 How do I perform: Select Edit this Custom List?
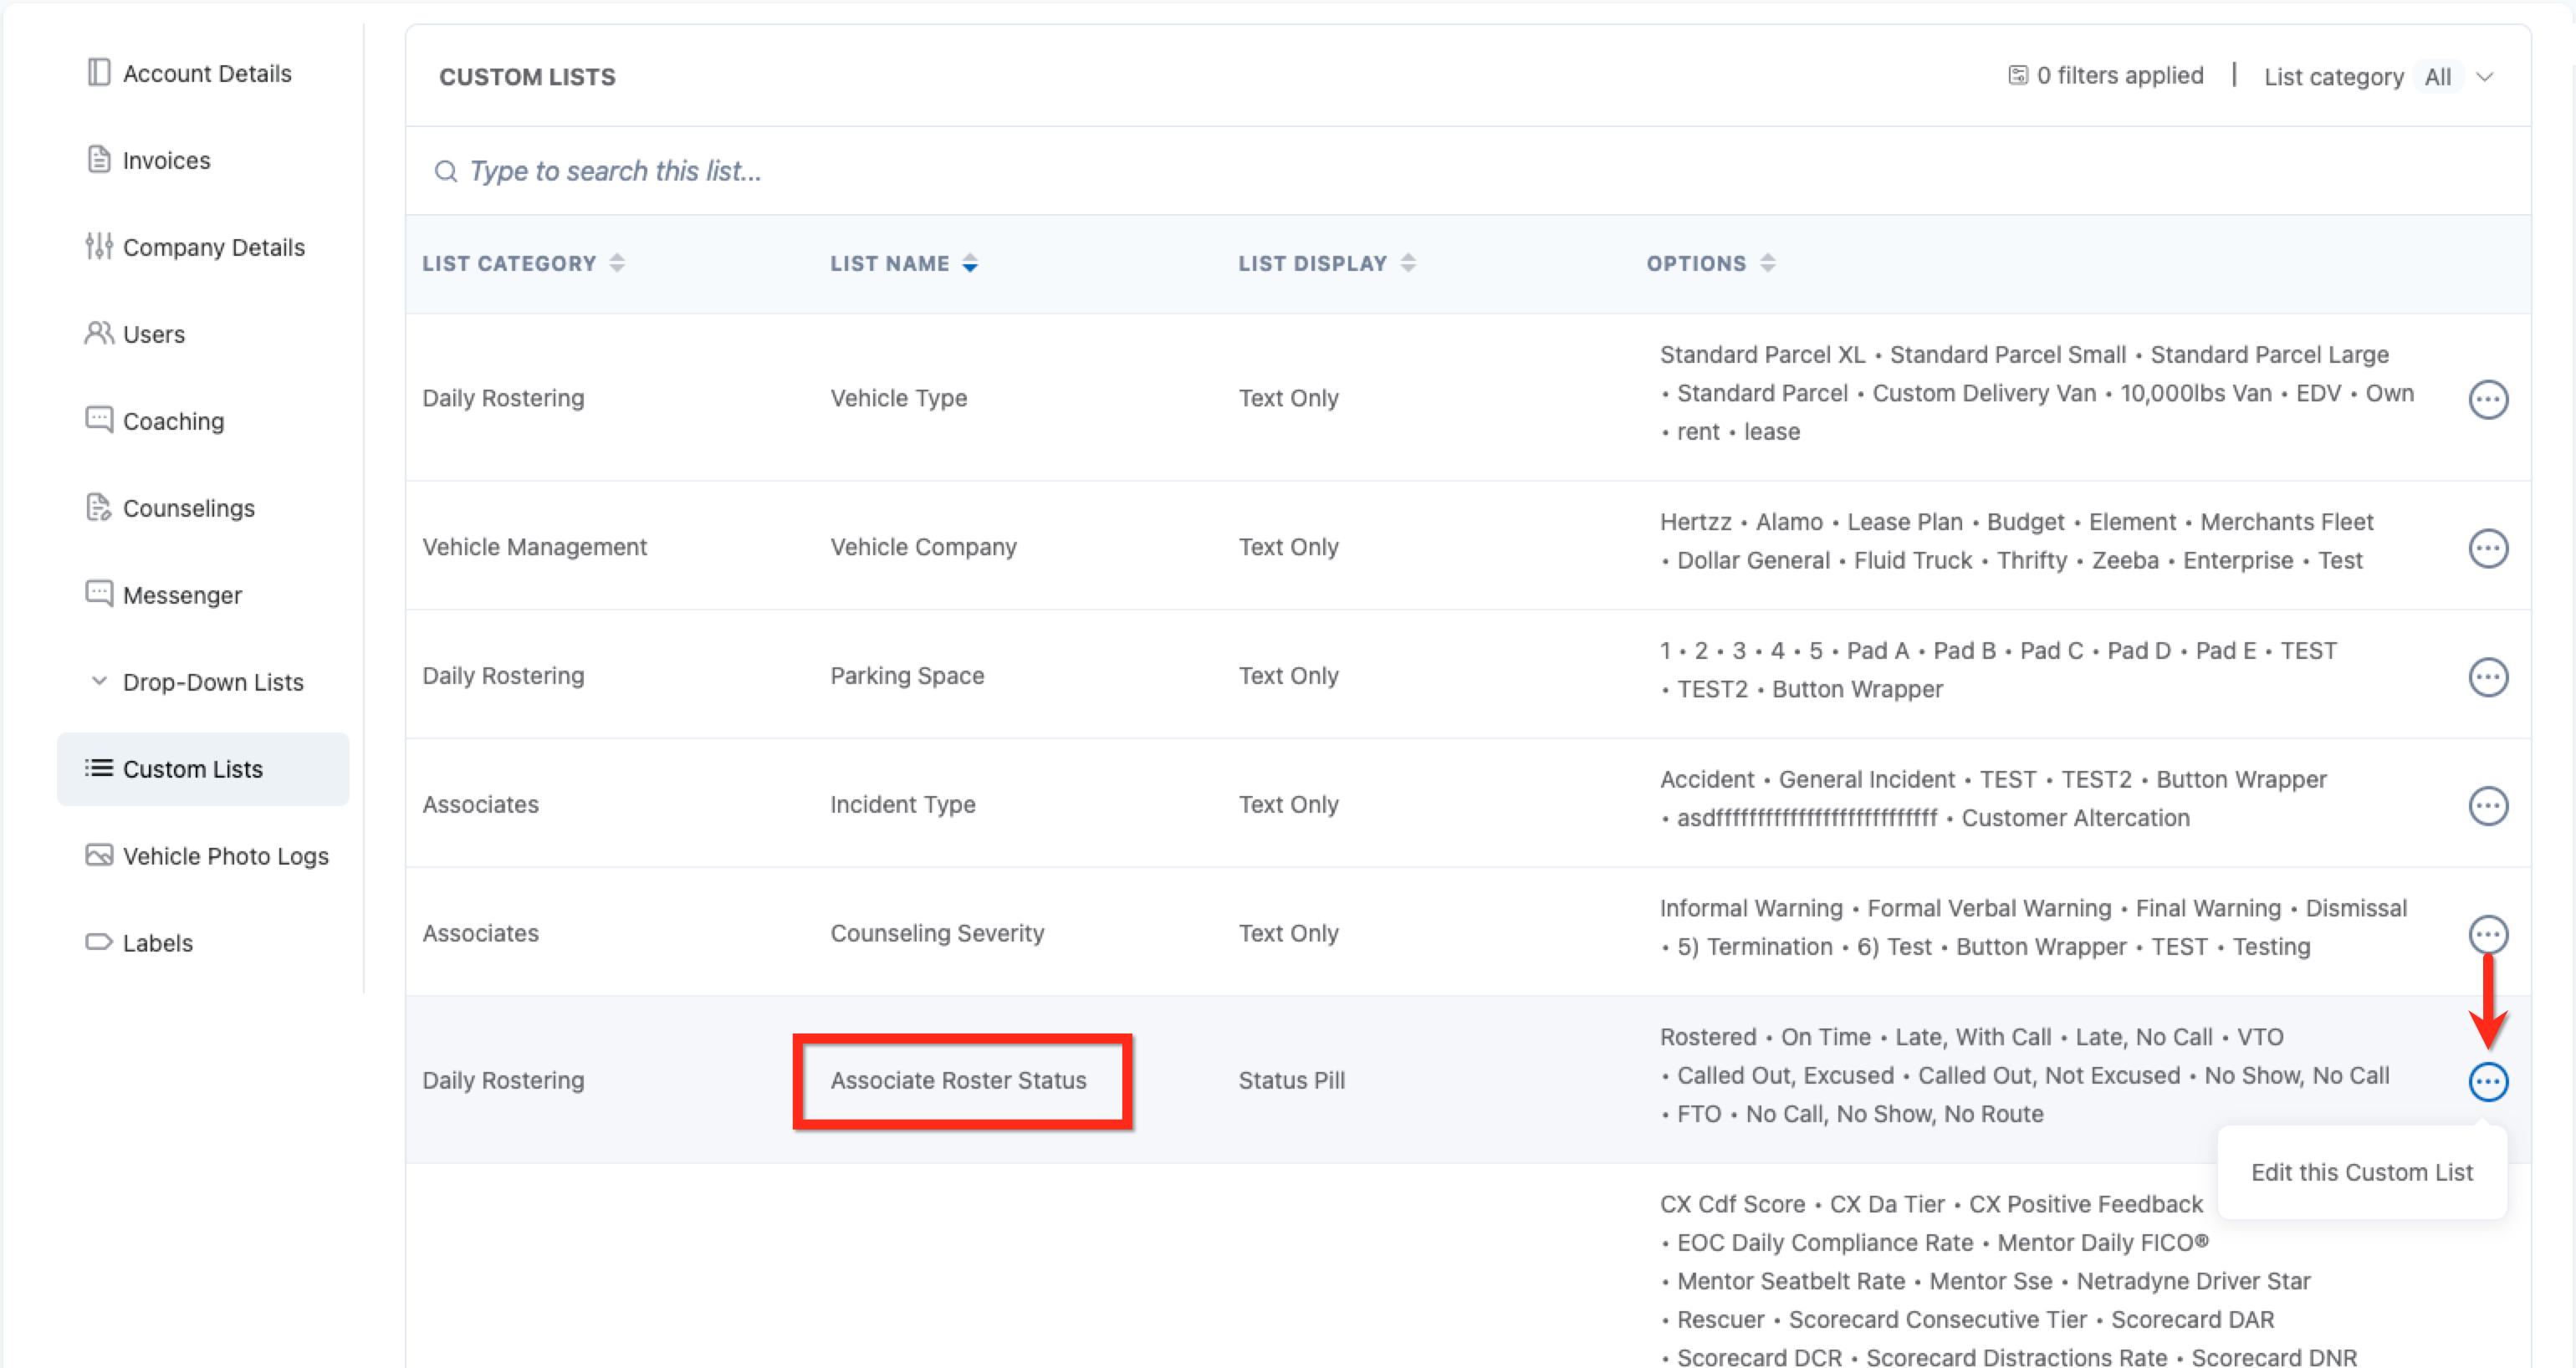[2361, 1172]
